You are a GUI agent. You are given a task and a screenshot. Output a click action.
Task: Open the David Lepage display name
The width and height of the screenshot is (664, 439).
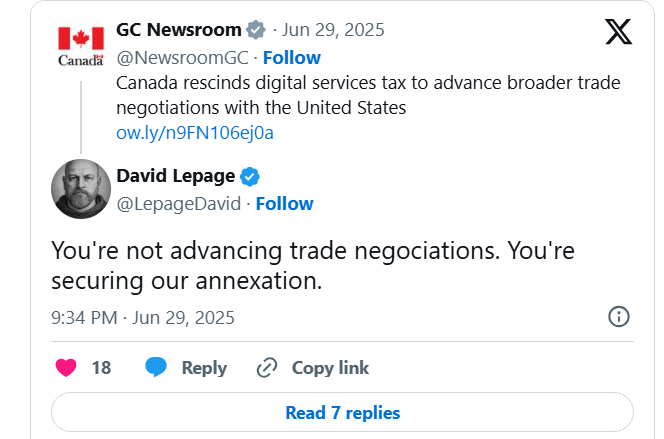176,176
